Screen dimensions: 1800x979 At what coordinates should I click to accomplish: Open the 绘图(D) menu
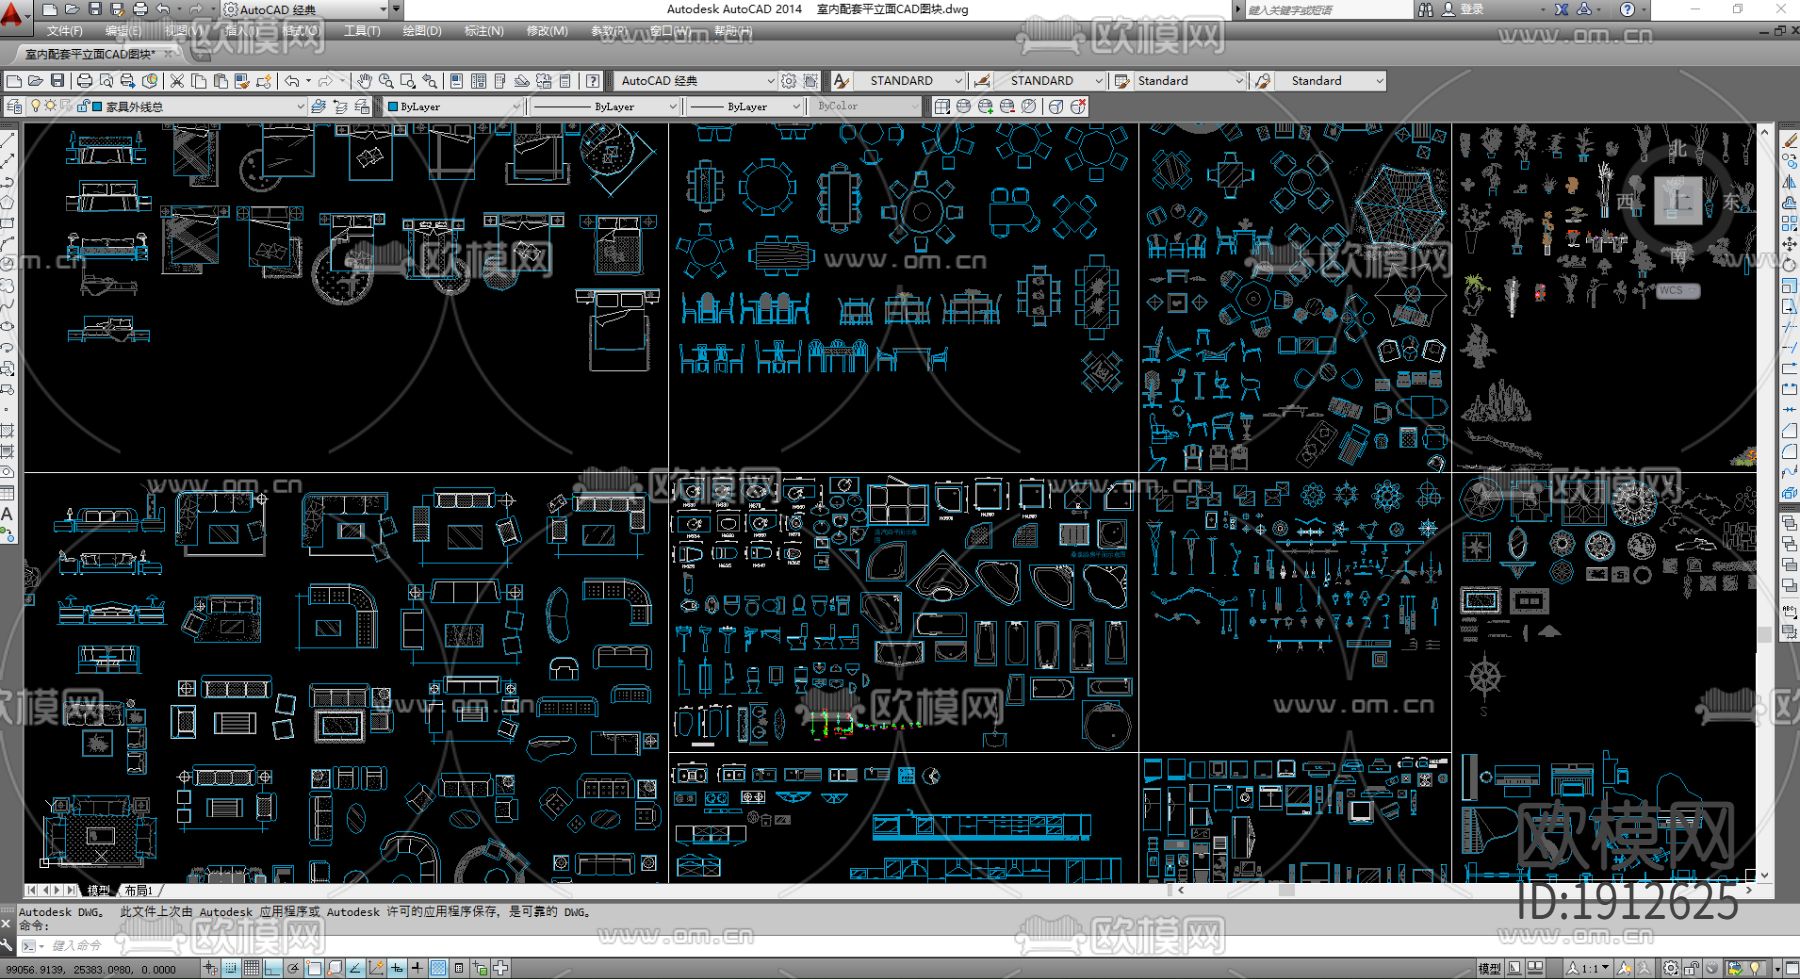pos(422,31)
